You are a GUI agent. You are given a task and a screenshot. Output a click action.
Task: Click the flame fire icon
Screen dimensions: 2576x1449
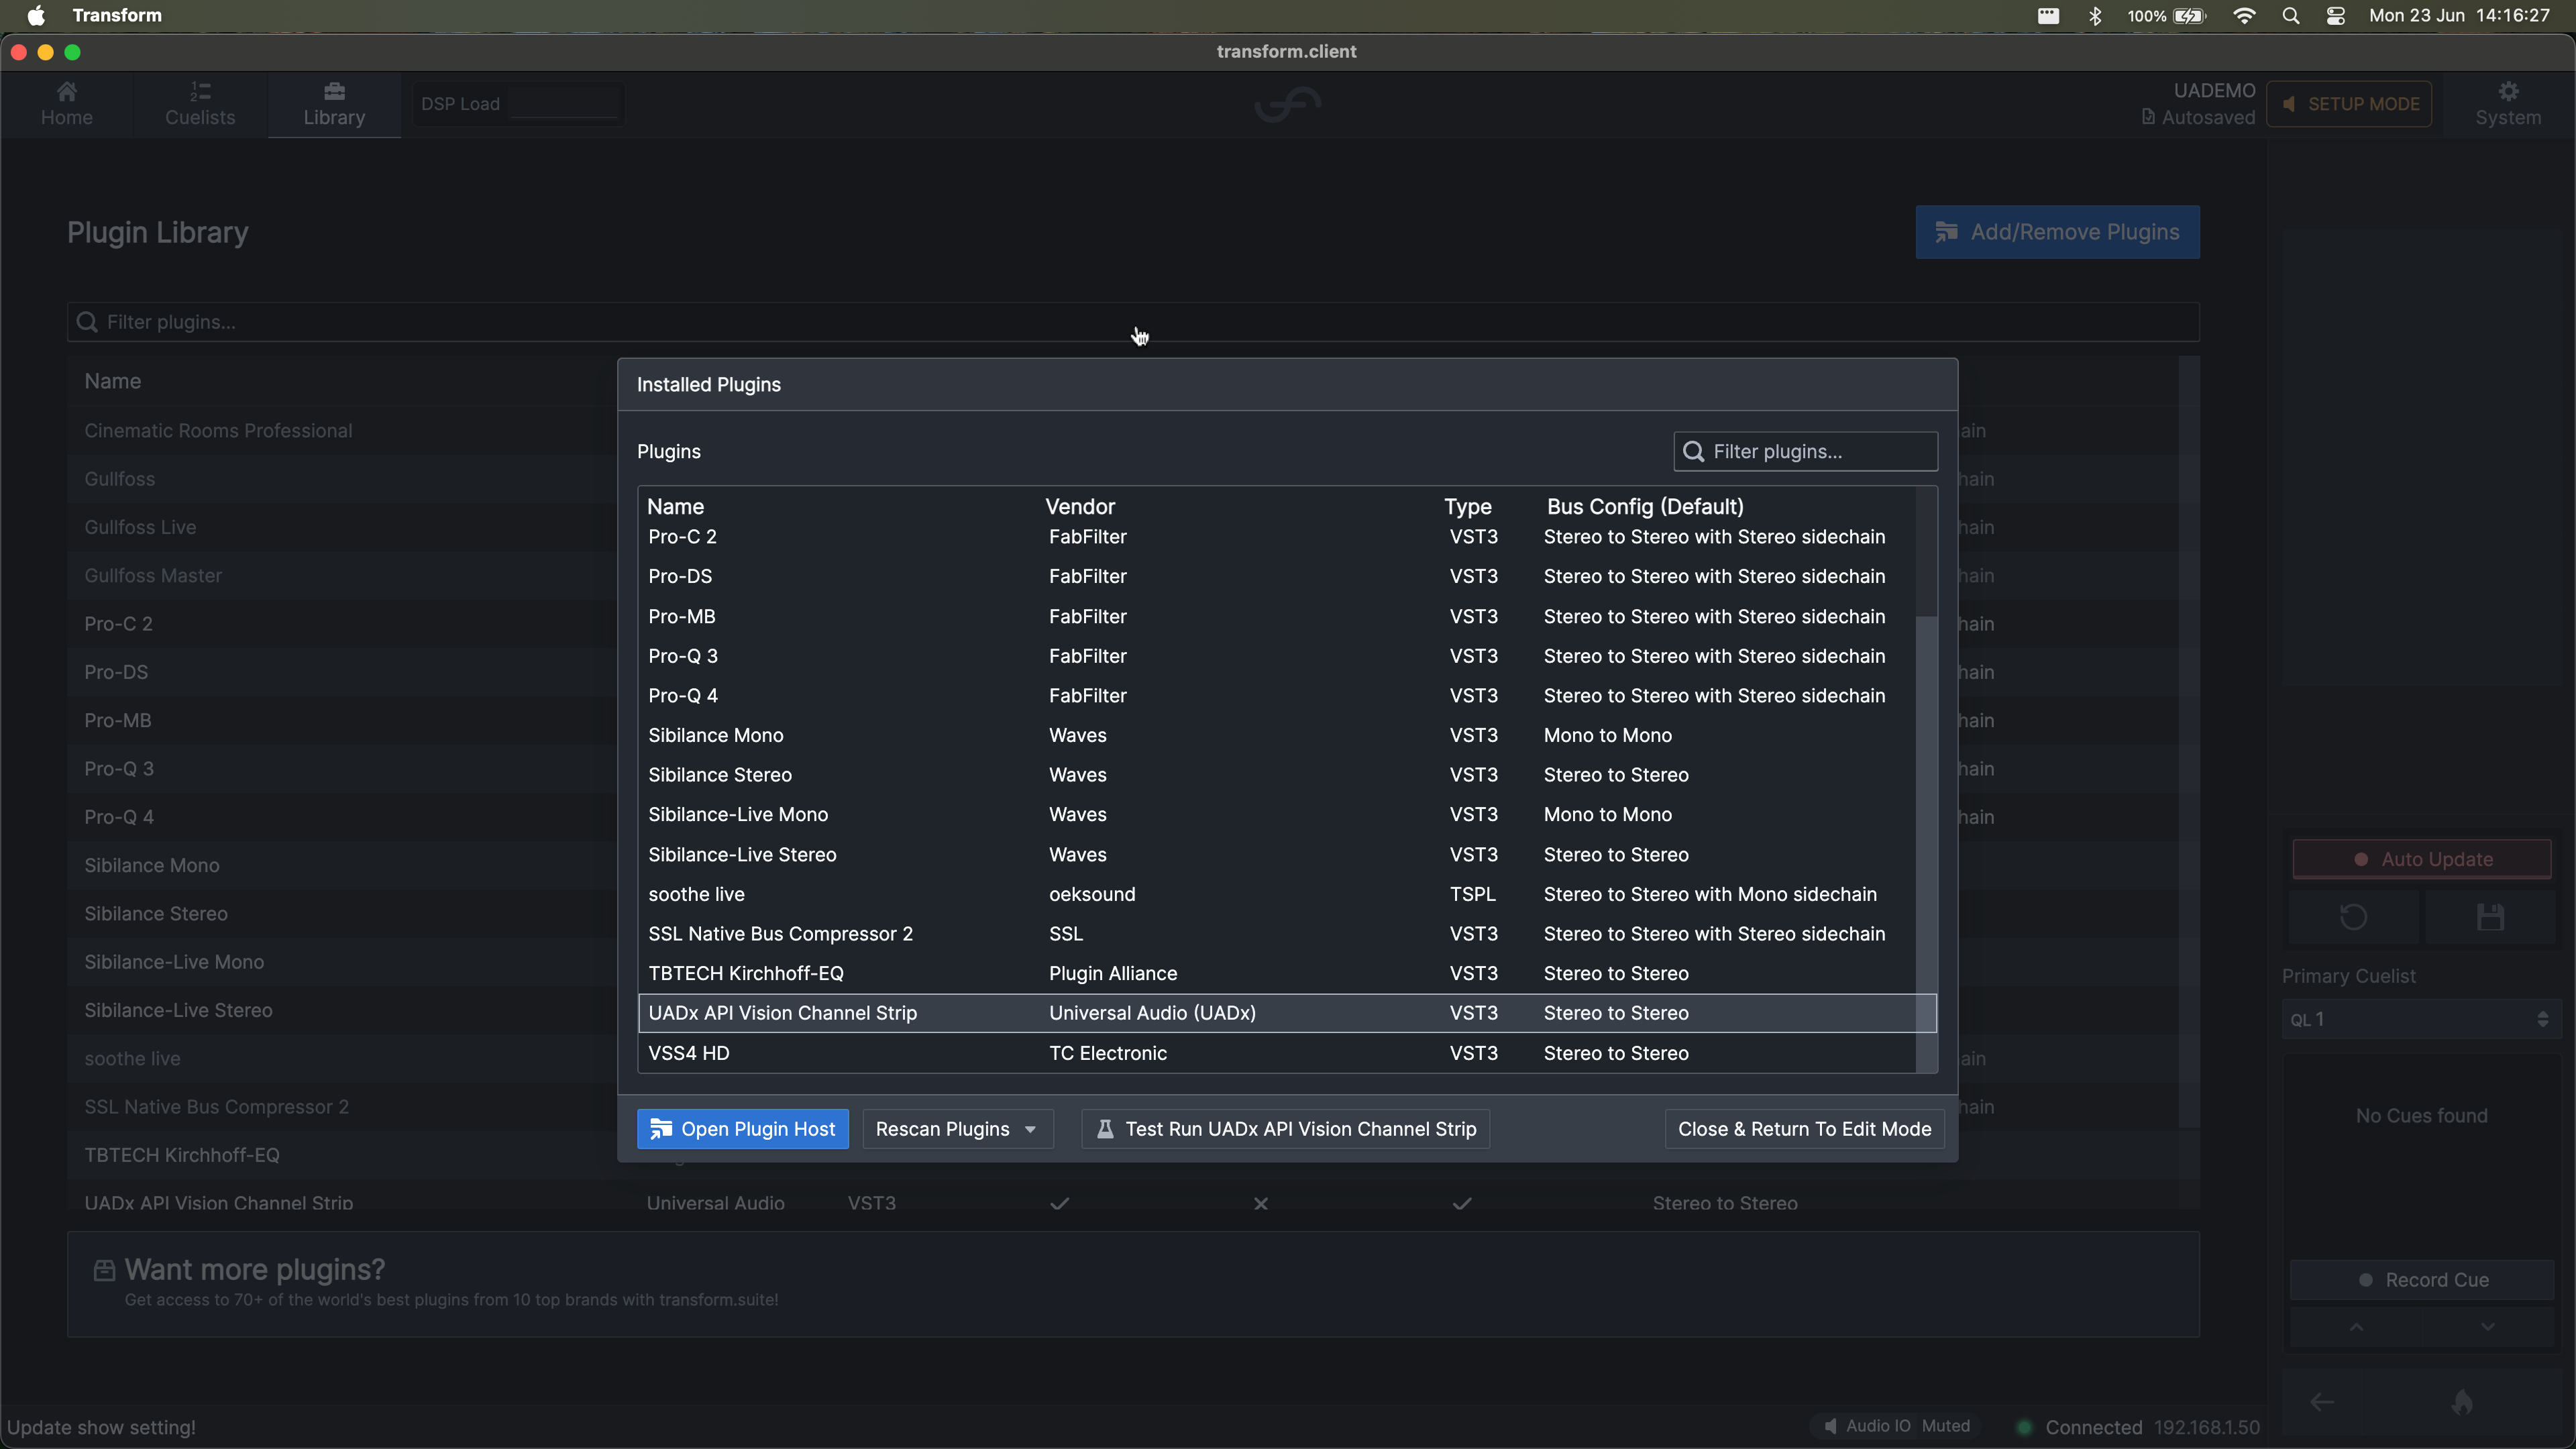click(2462, 1402)
